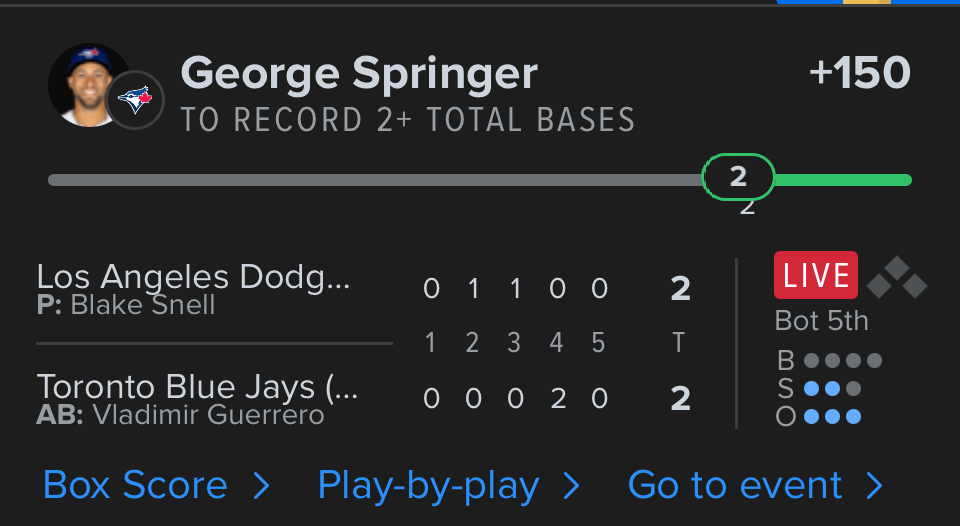Select the Toronto Blue Jays team row
This screenshot has width=960, height=526.
pos(197,398)
